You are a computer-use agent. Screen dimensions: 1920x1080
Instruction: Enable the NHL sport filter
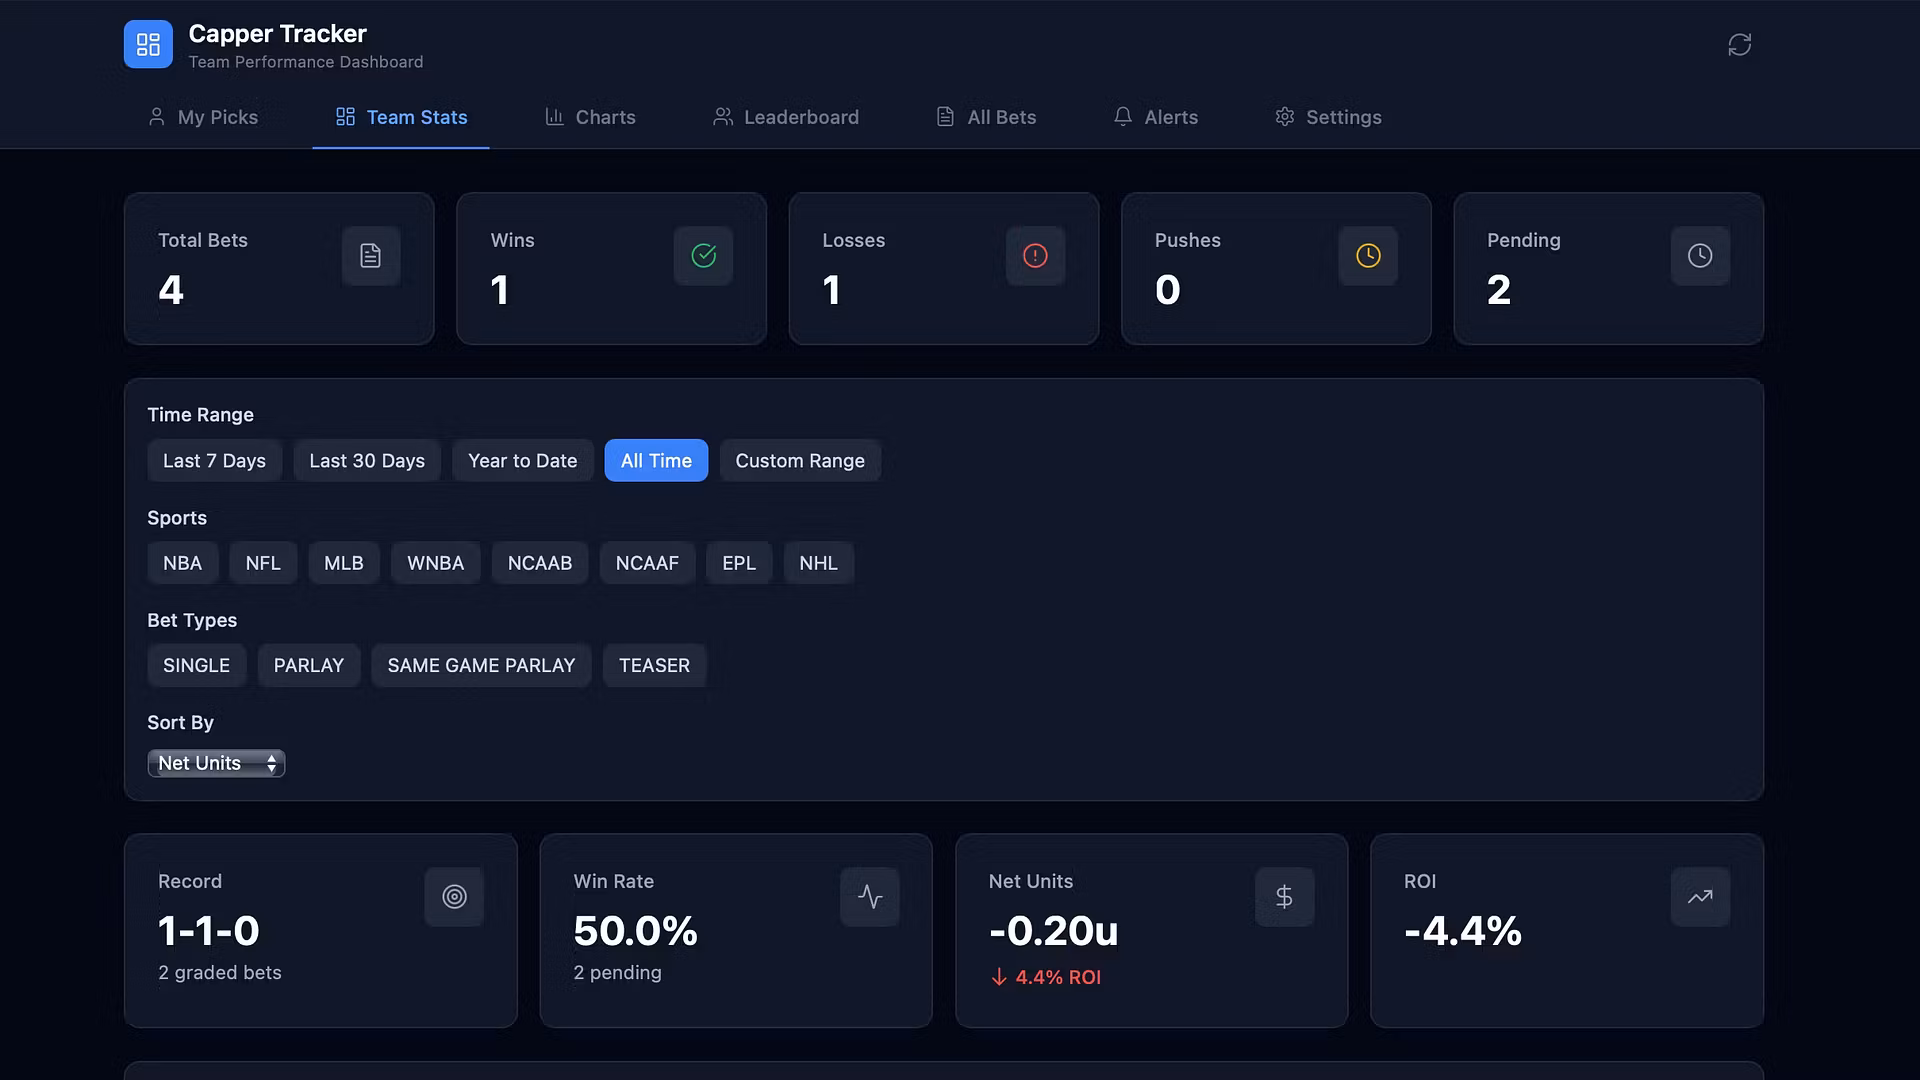[818, 563]
